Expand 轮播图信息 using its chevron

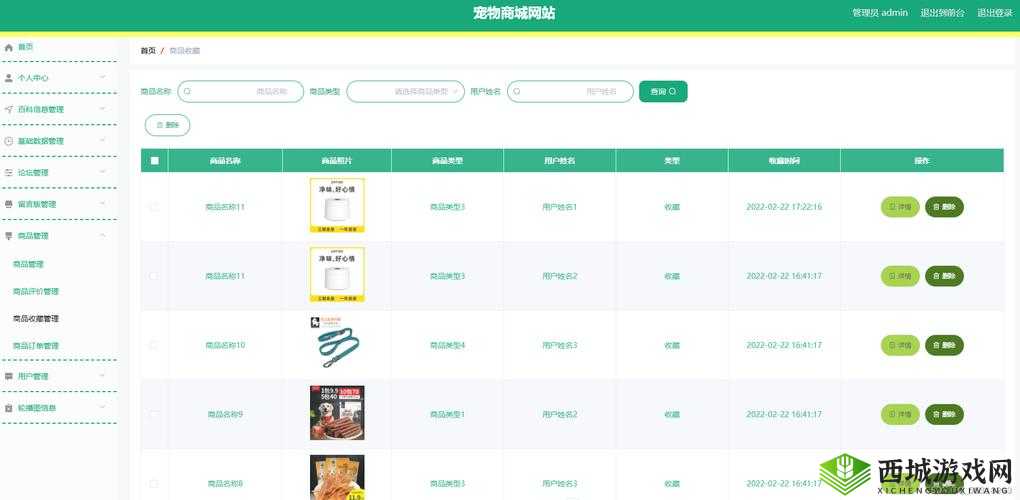[x=102, y=408]
